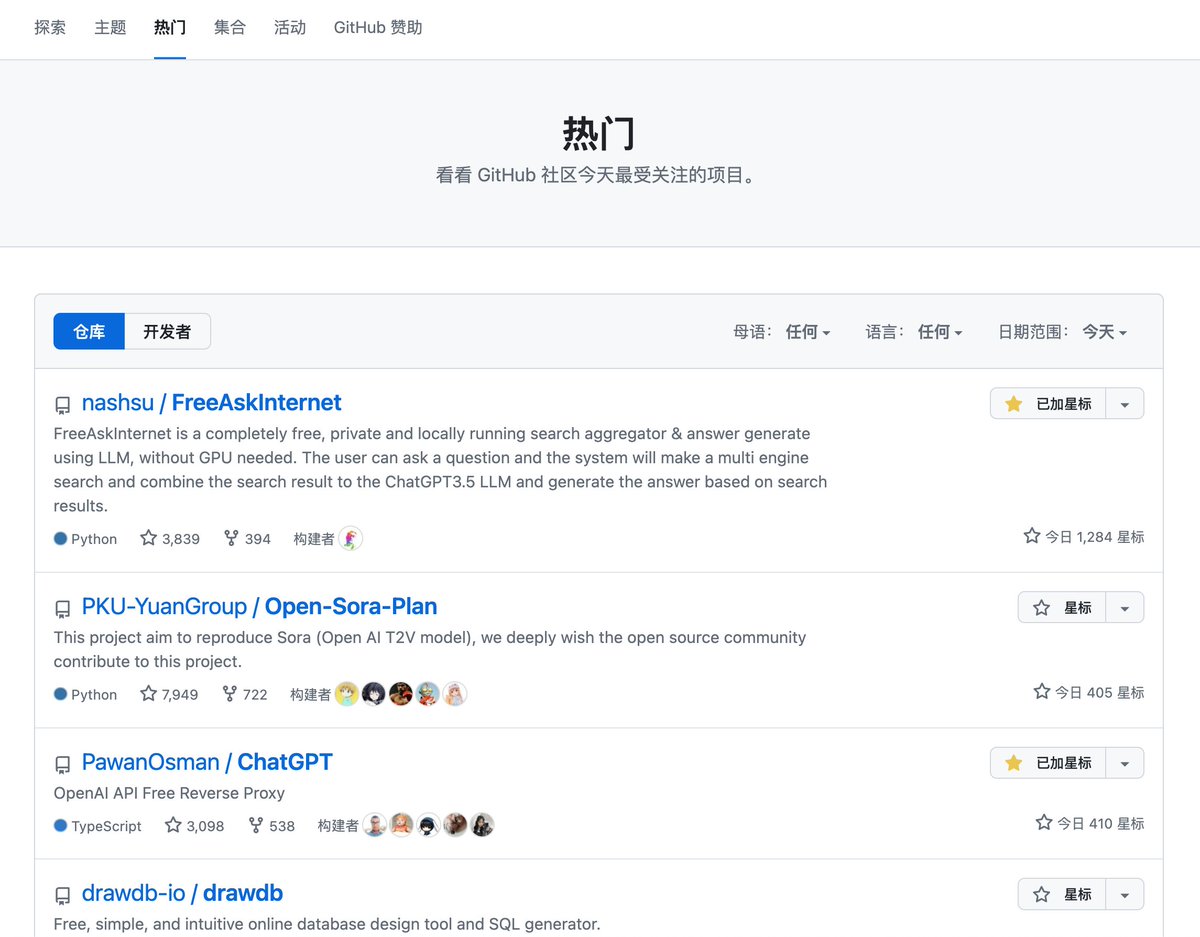Image resolution: width=1200 pixels, height=937 pixels.
Task: View PawanOsman ChatGPT's 3,098 stargazers
Action: (x=194, y=825)
